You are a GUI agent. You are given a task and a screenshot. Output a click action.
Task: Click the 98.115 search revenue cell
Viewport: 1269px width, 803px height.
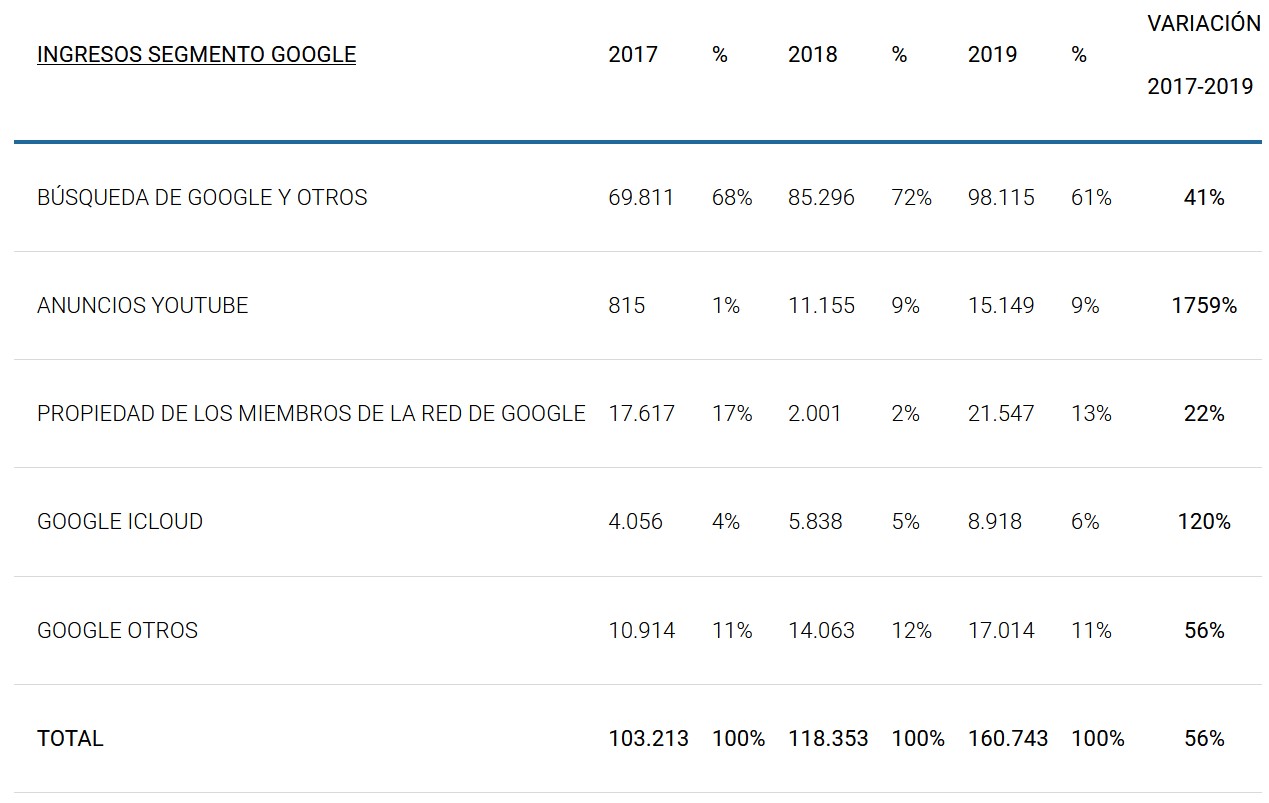tap(1001, 198)
